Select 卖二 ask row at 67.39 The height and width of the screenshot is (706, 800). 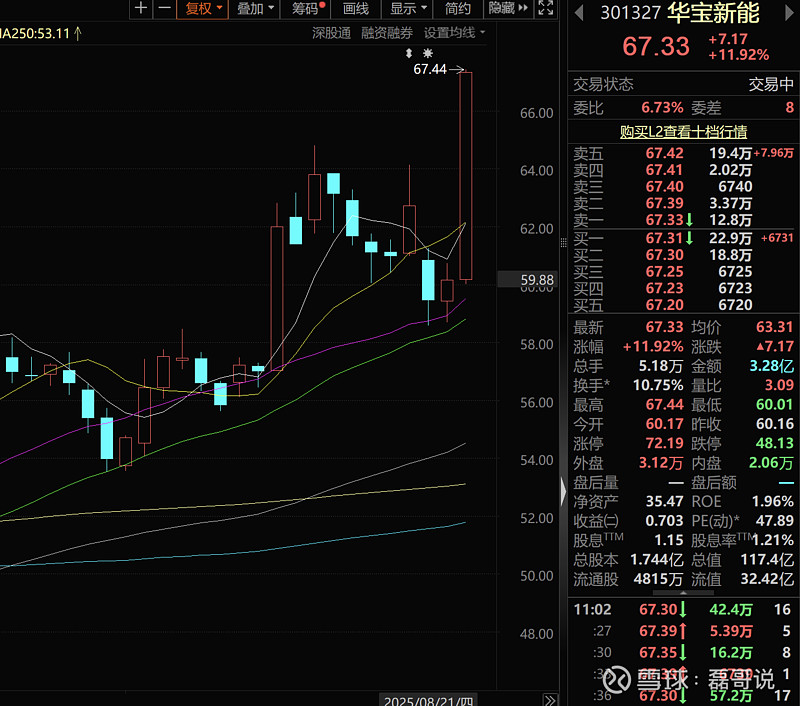683,204
